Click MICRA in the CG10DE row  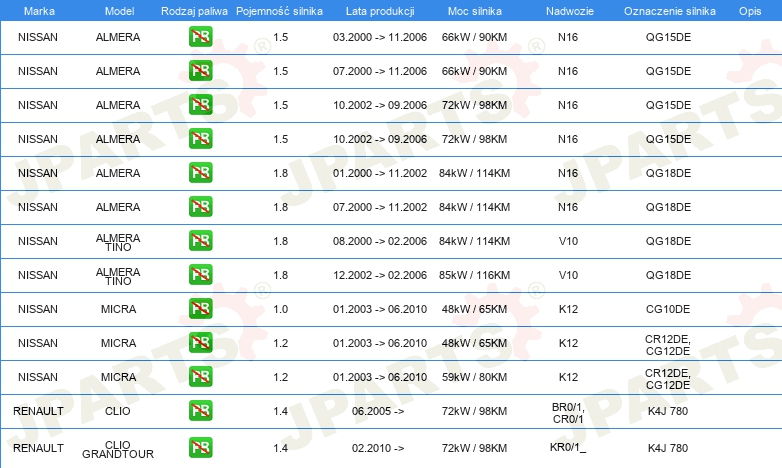click(x=118, y=309)
